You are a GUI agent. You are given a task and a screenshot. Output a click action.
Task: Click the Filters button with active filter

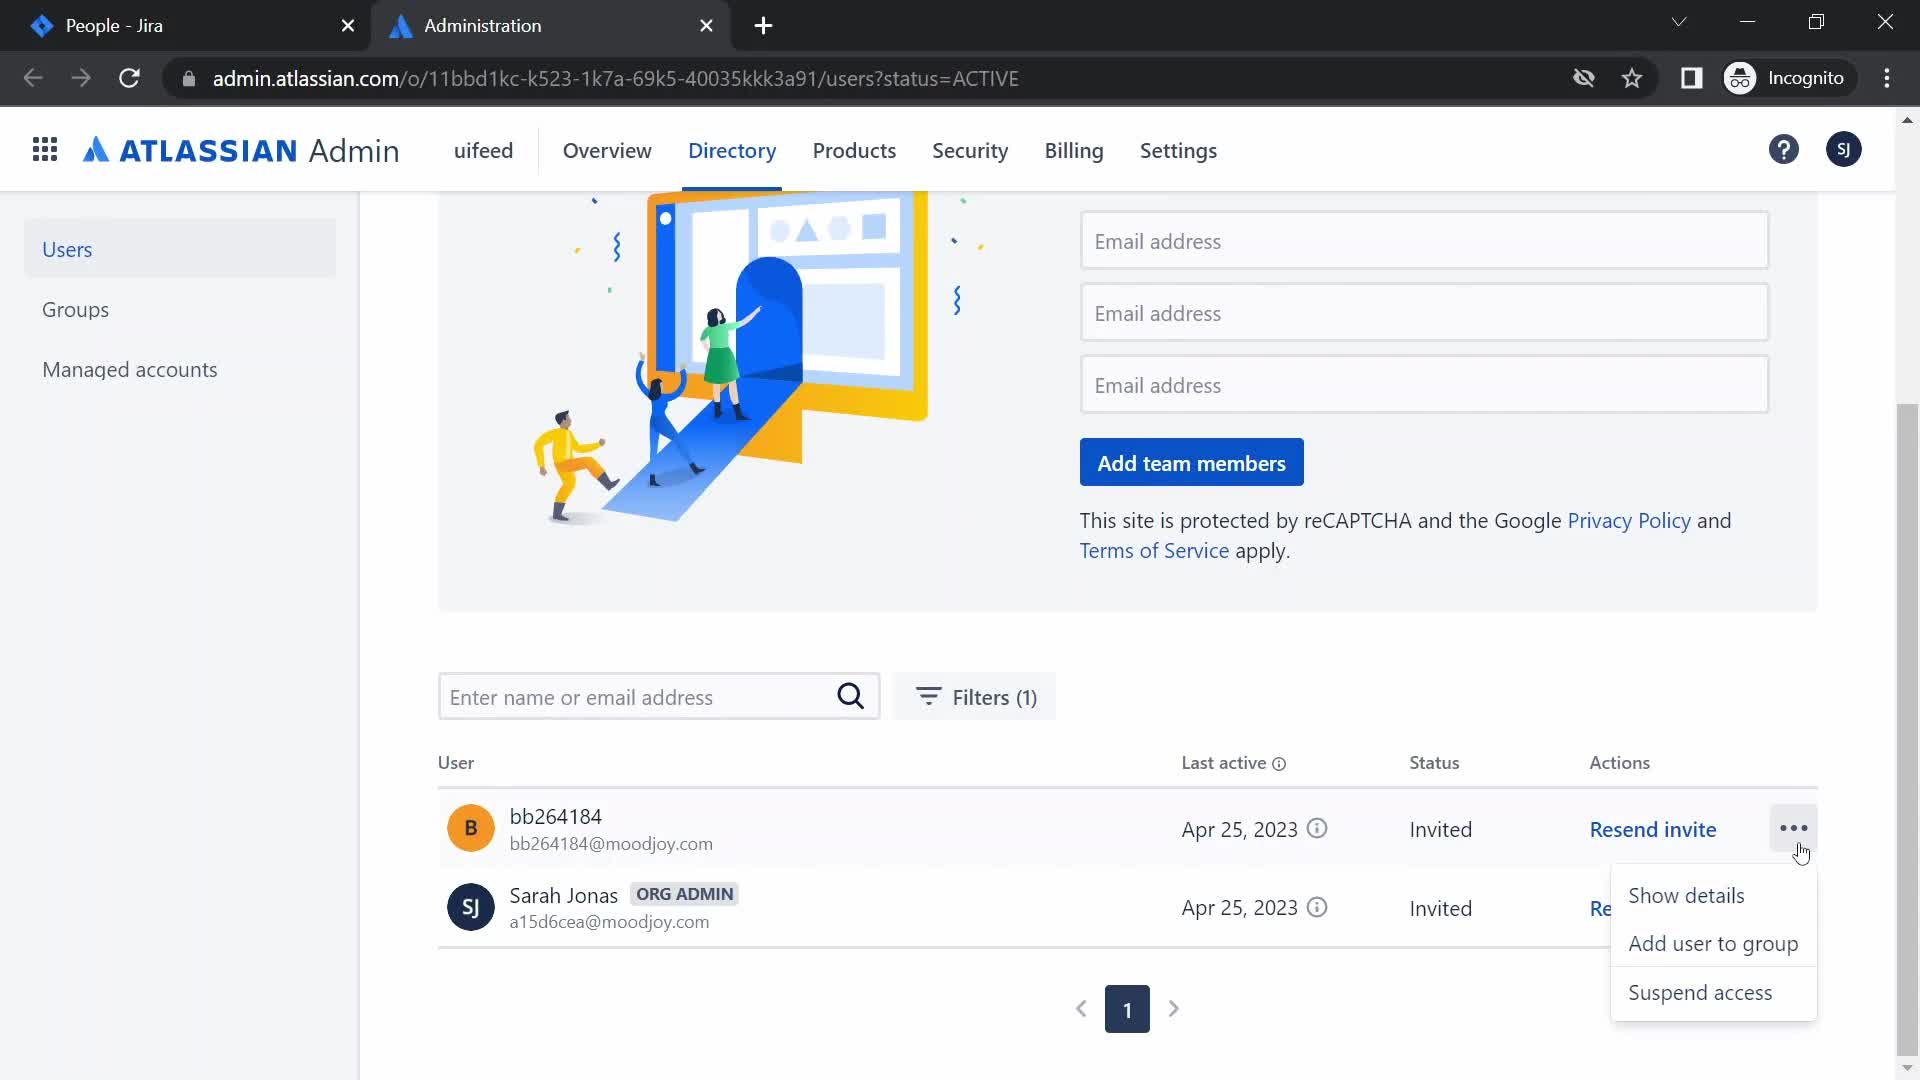[976, 696]
